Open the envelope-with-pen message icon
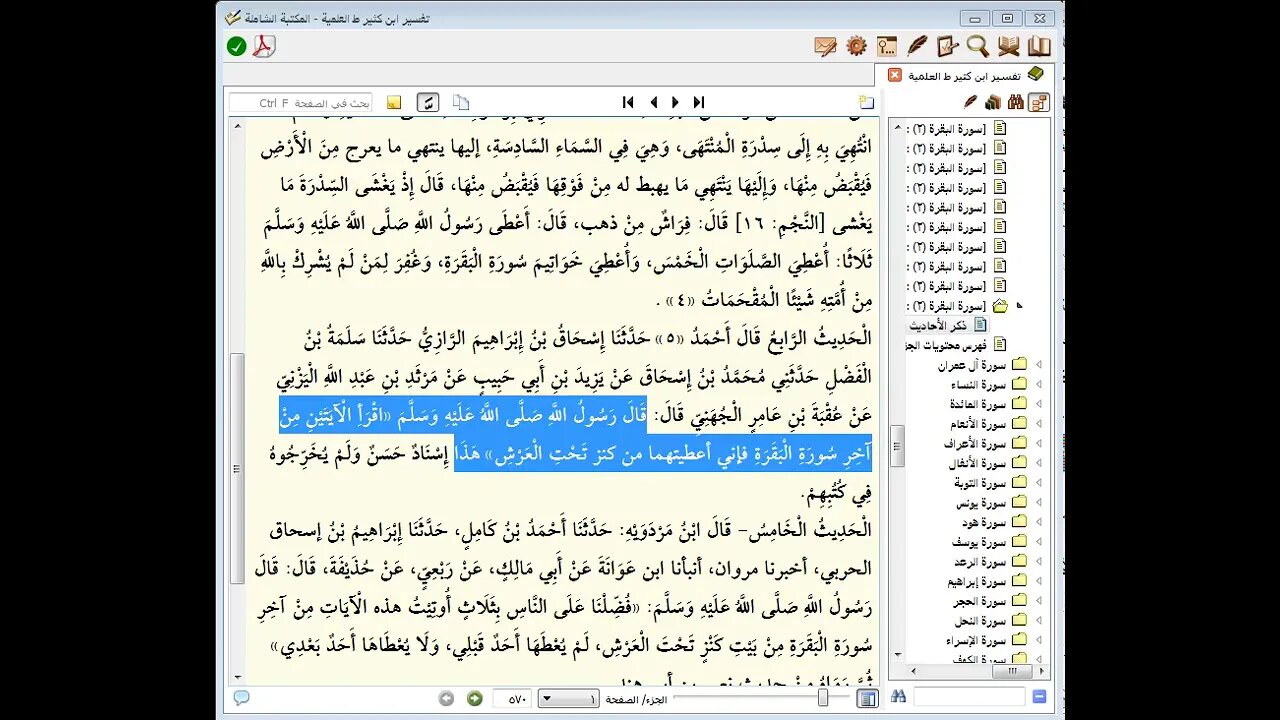 click(825, 46)
